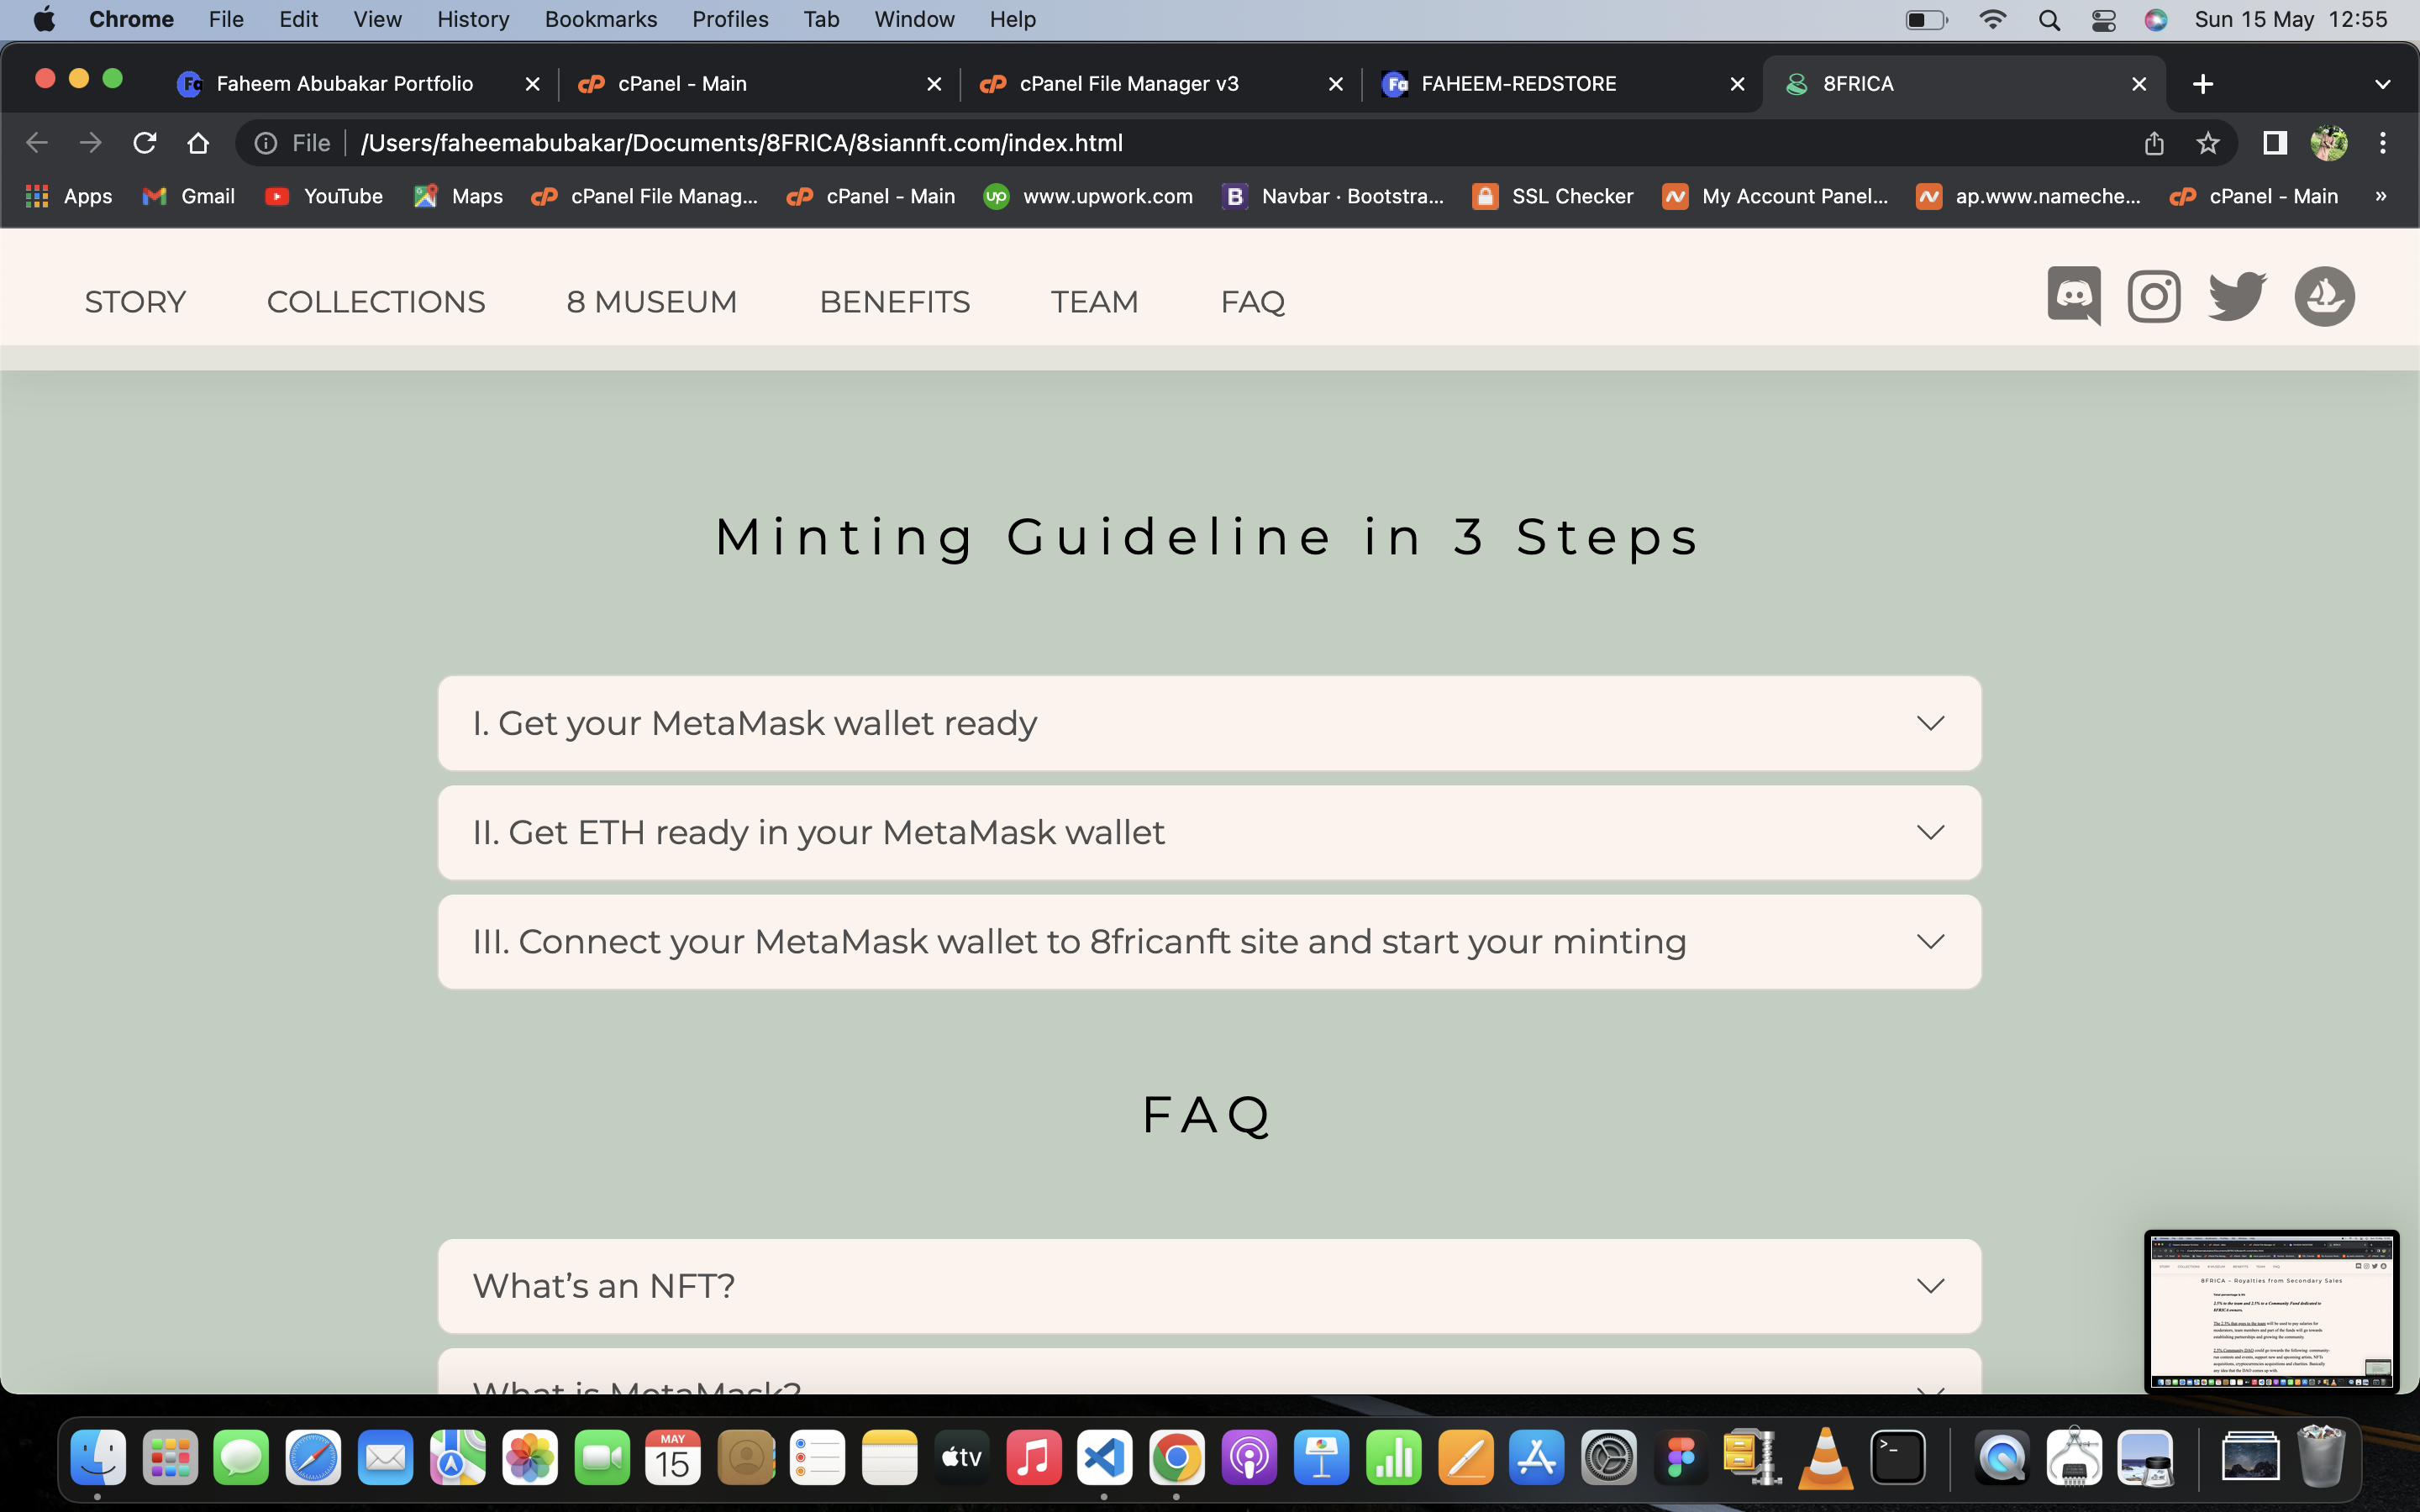The width and height of the screenshot is (2420, 1512).
Task: Open the Profiles menu
Action: (x=730, y=20)
